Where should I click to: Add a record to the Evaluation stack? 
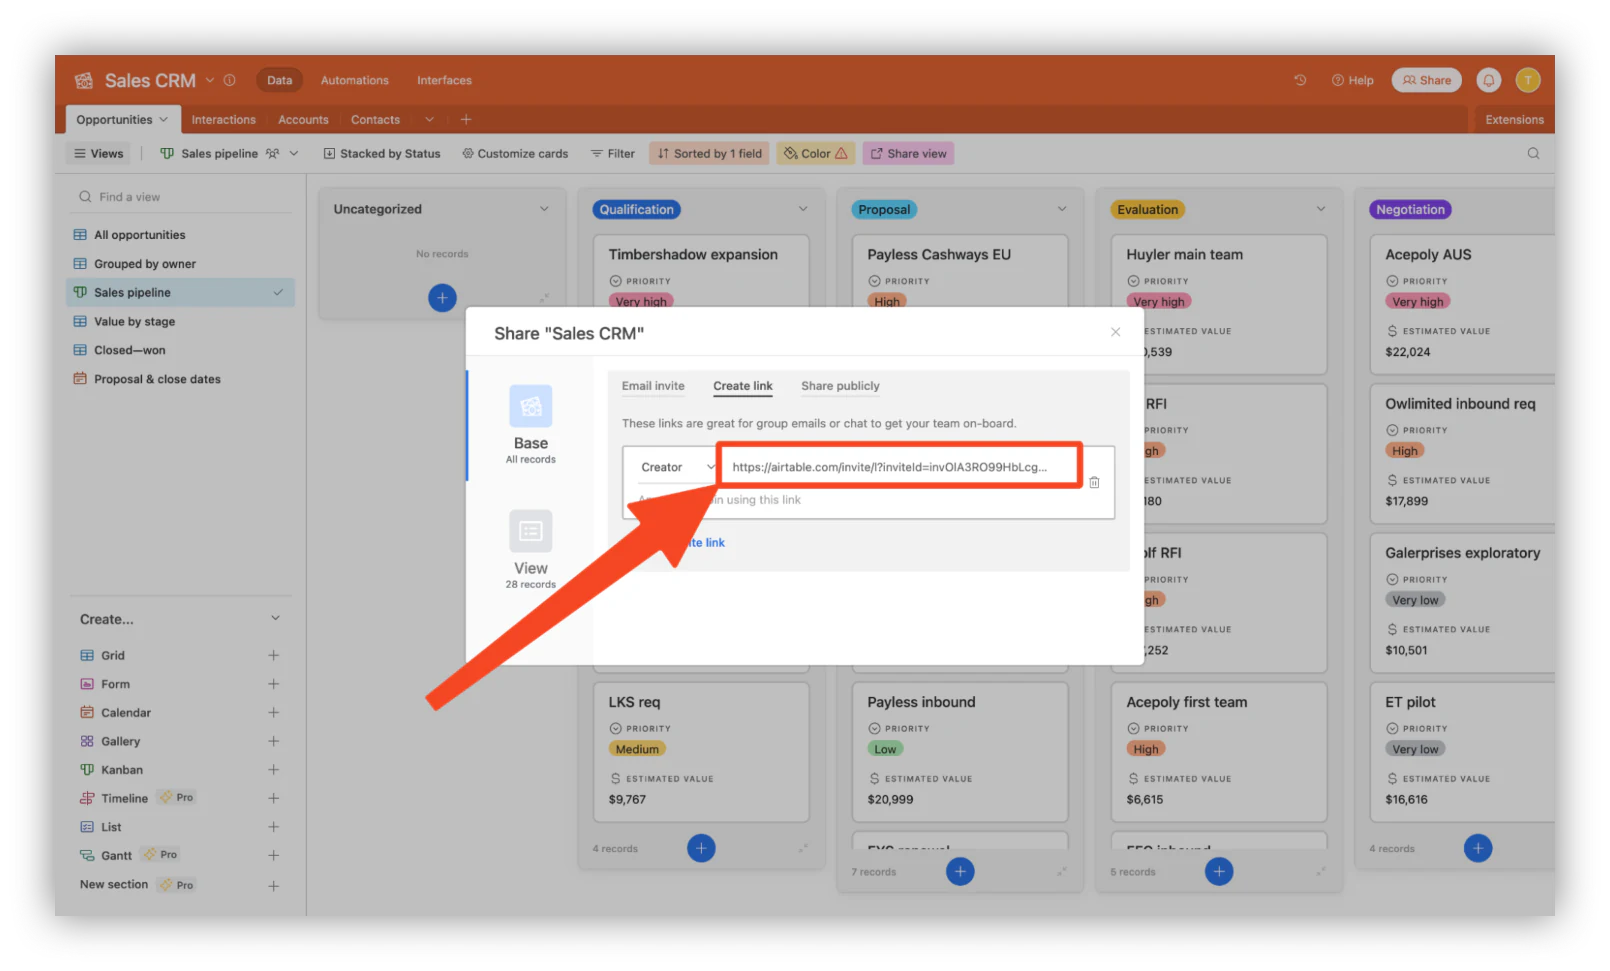point(1219,871)
